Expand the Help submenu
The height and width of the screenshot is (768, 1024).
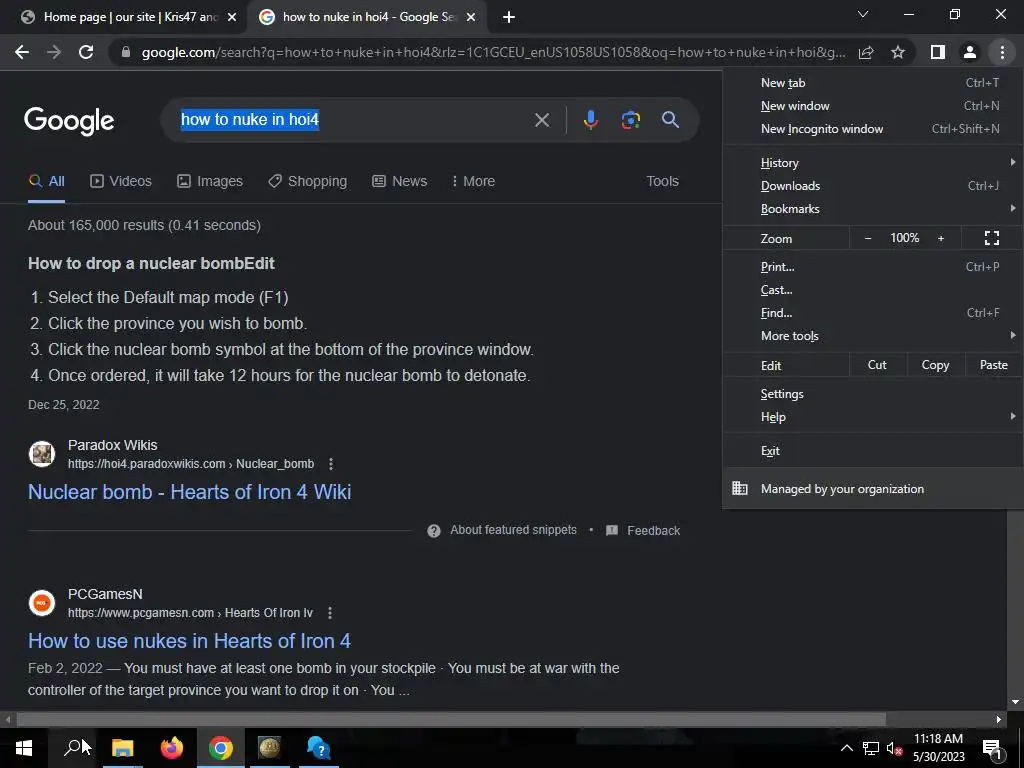872,417
